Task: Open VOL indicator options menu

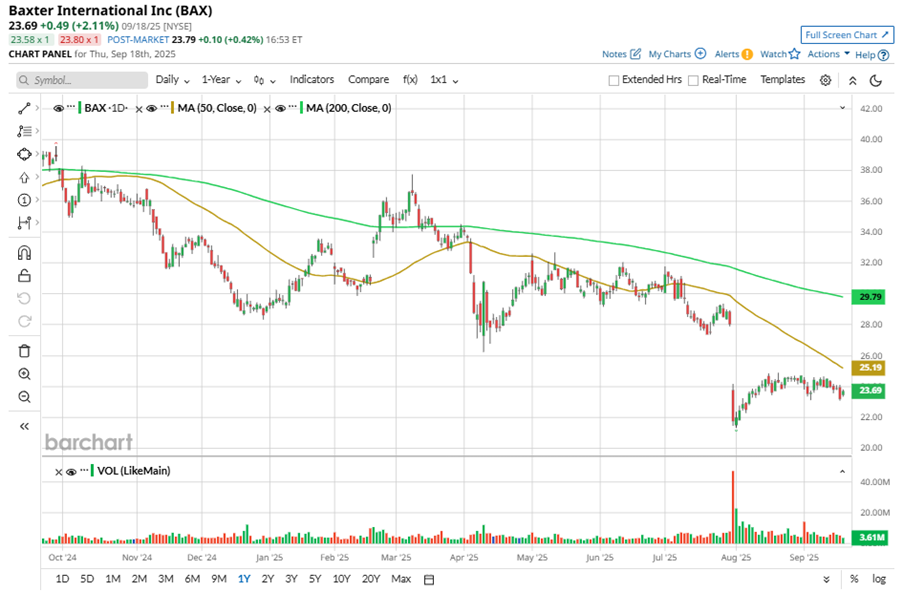Action: pos(84,470)
